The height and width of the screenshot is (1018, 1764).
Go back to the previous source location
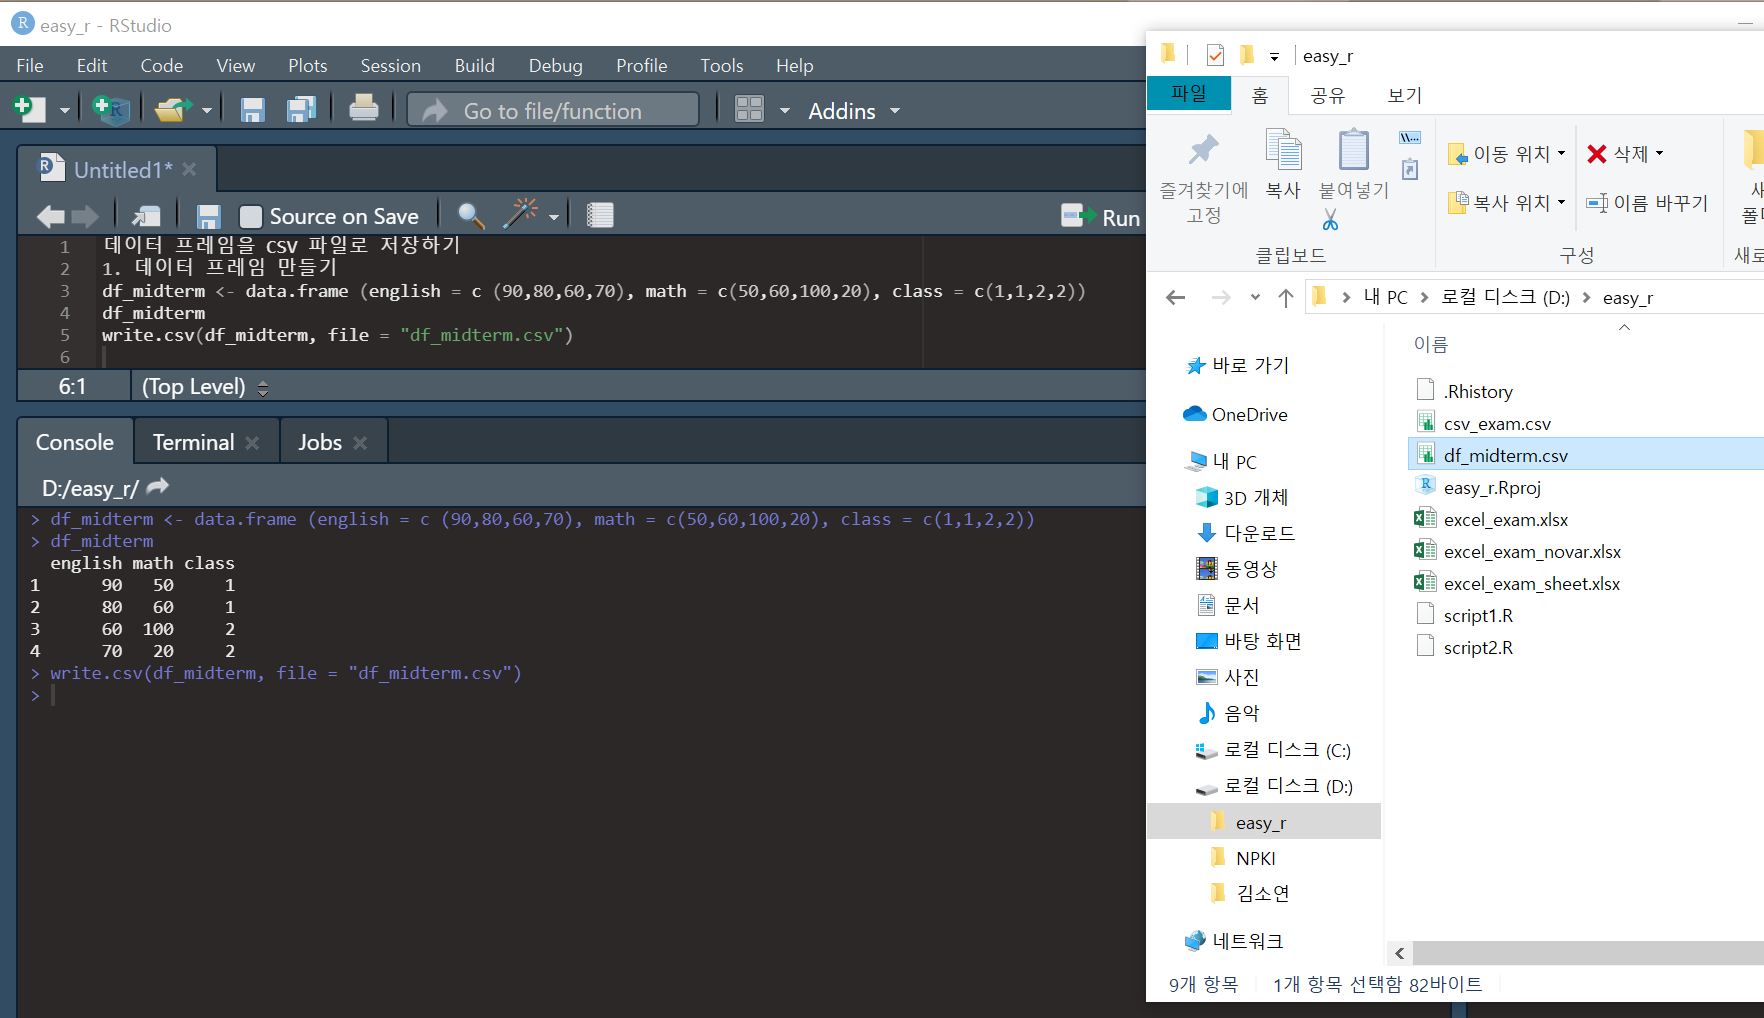coord(50,216)
